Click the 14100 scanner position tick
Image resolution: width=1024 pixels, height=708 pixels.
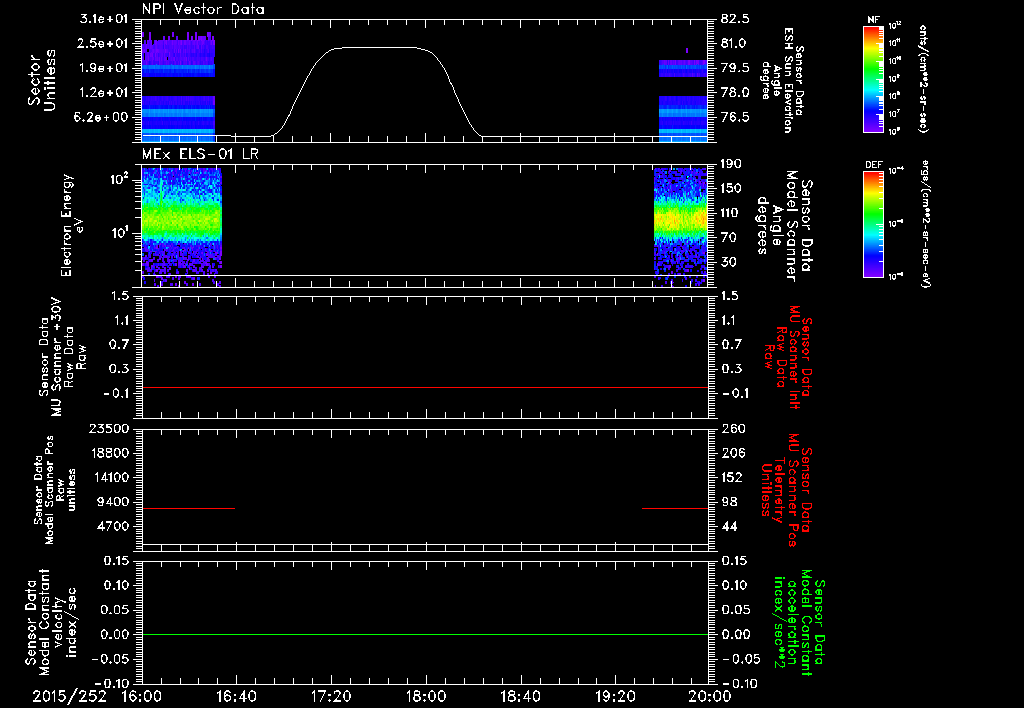109,477
